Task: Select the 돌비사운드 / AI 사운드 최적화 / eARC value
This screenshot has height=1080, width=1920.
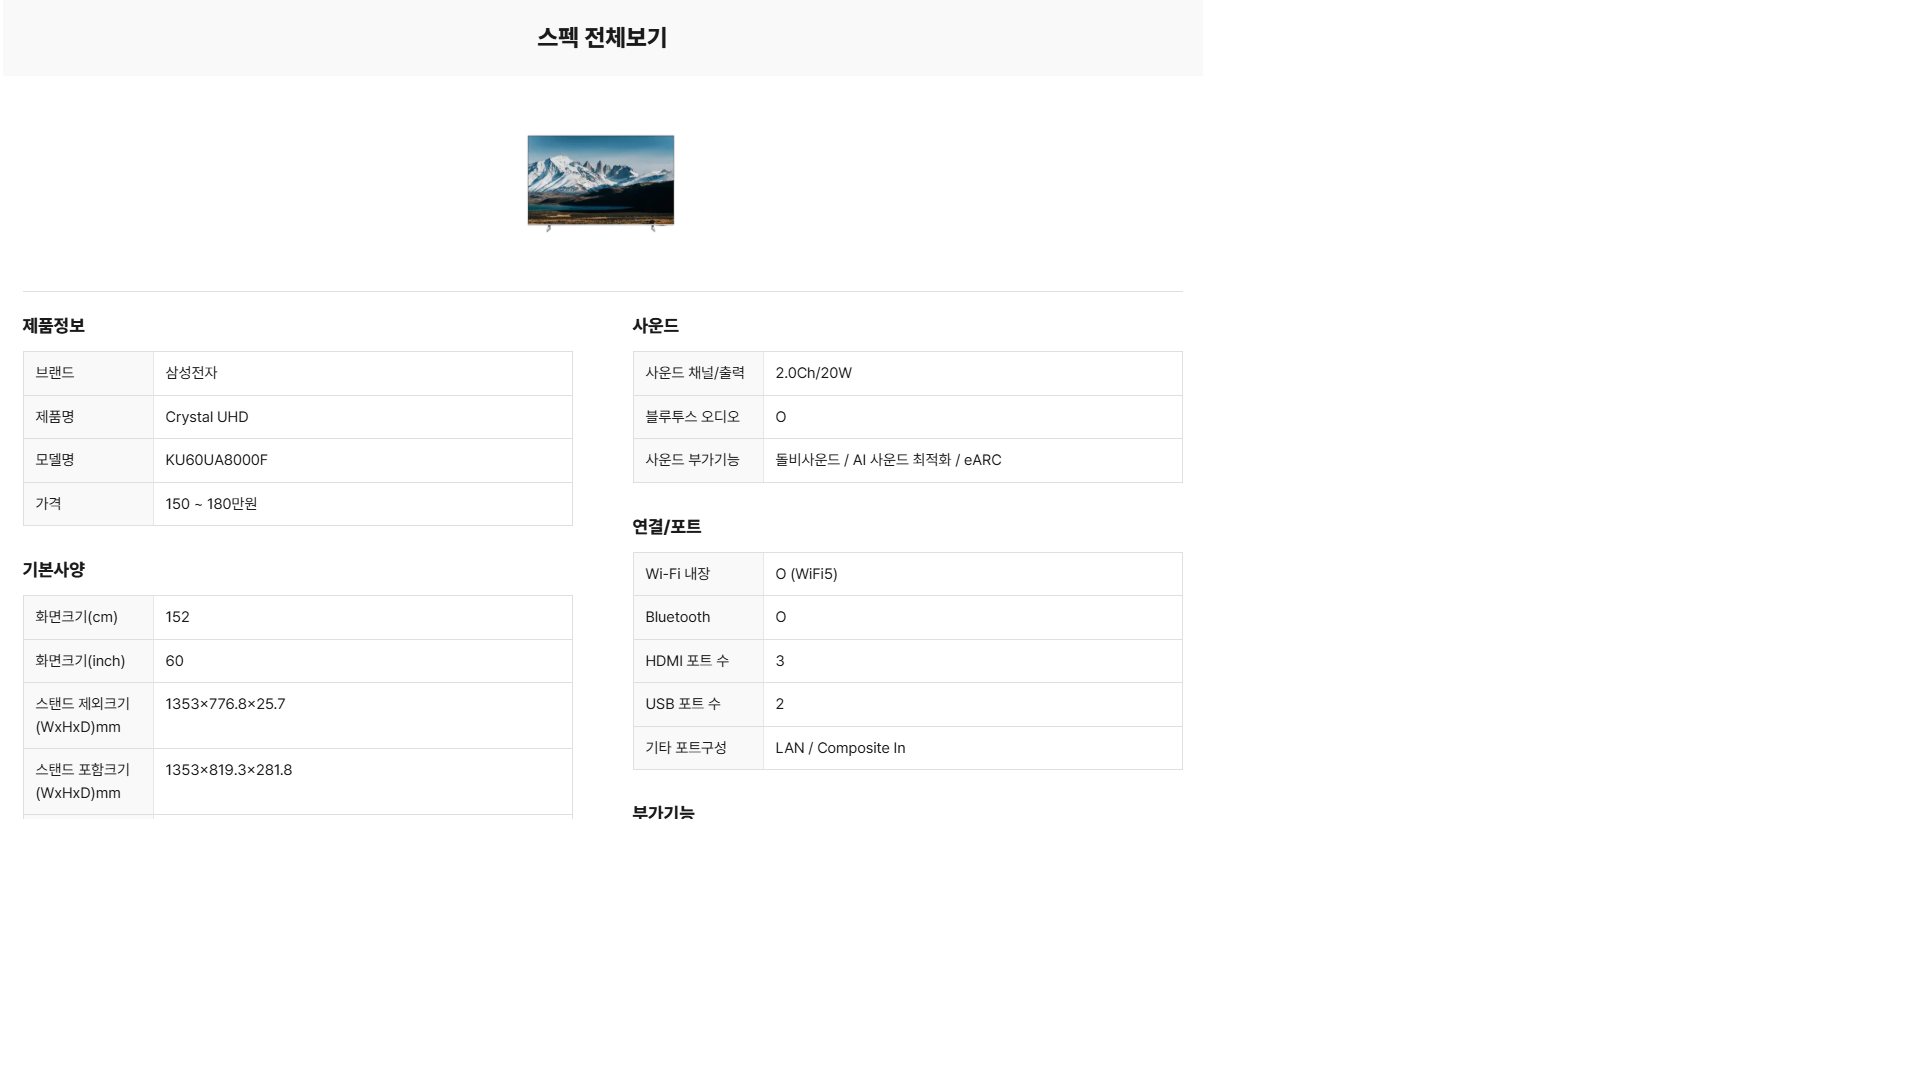Action: click(x=888, y=460)
